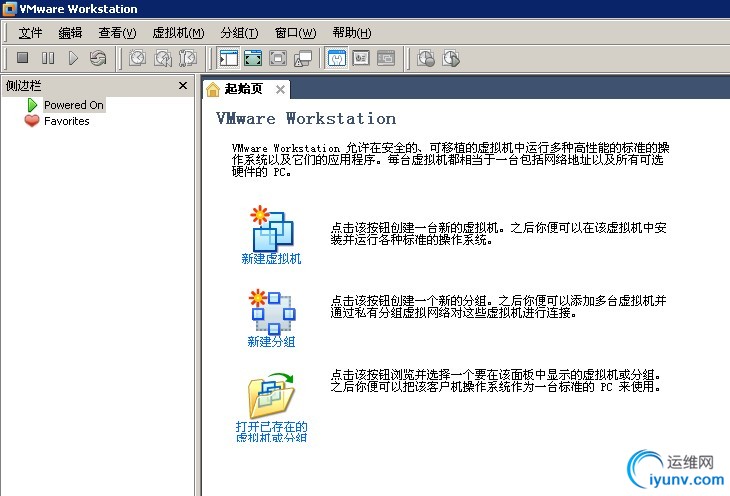Click the open existing VM folder icon
The width and height of the screenshot is (730, 496).
[271, 394]
